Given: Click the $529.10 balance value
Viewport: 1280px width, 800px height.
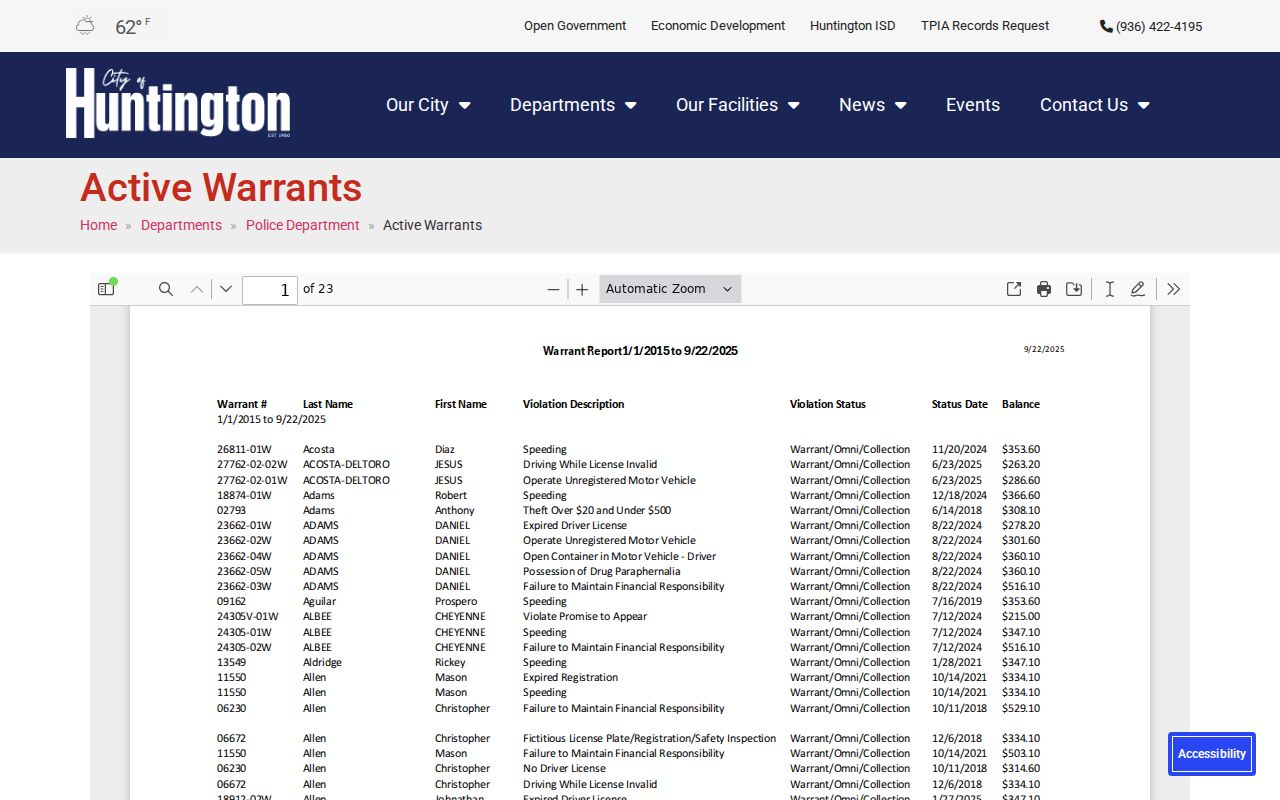Looking at the screenshot, I should point(1021,708).
